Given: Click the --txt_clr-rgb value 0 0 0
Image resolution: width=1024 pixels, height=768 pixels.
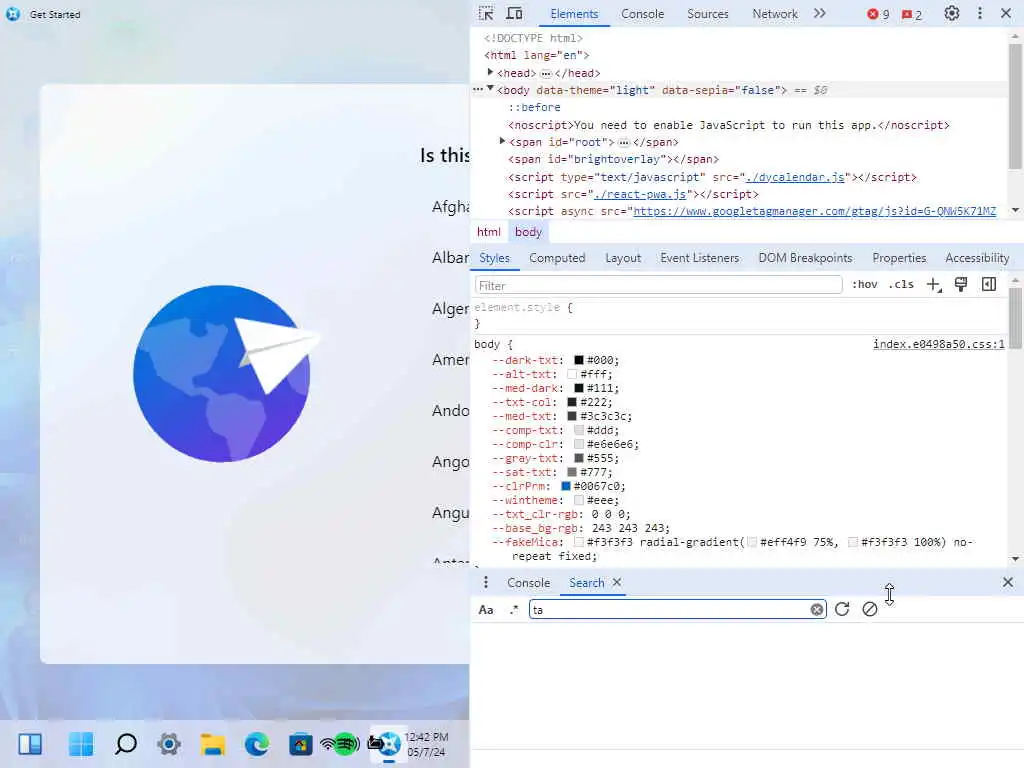Looking at the screenshot, I should click(x=608, y=515).
